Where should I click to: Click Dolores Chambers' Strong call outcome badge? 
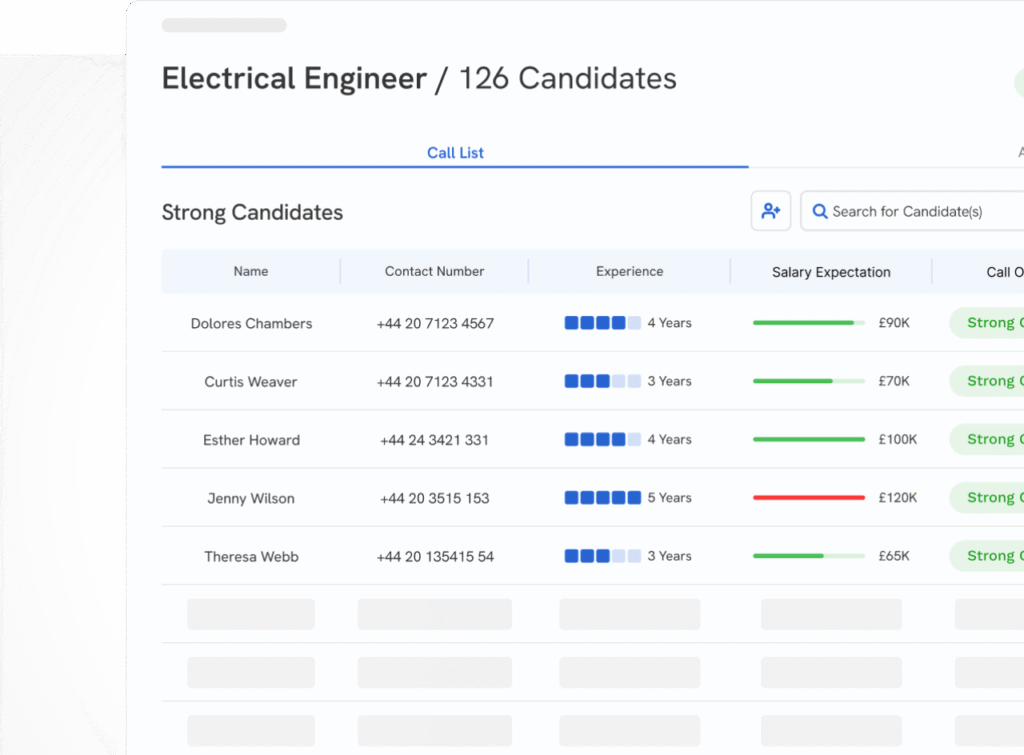[x=988, y=323]
